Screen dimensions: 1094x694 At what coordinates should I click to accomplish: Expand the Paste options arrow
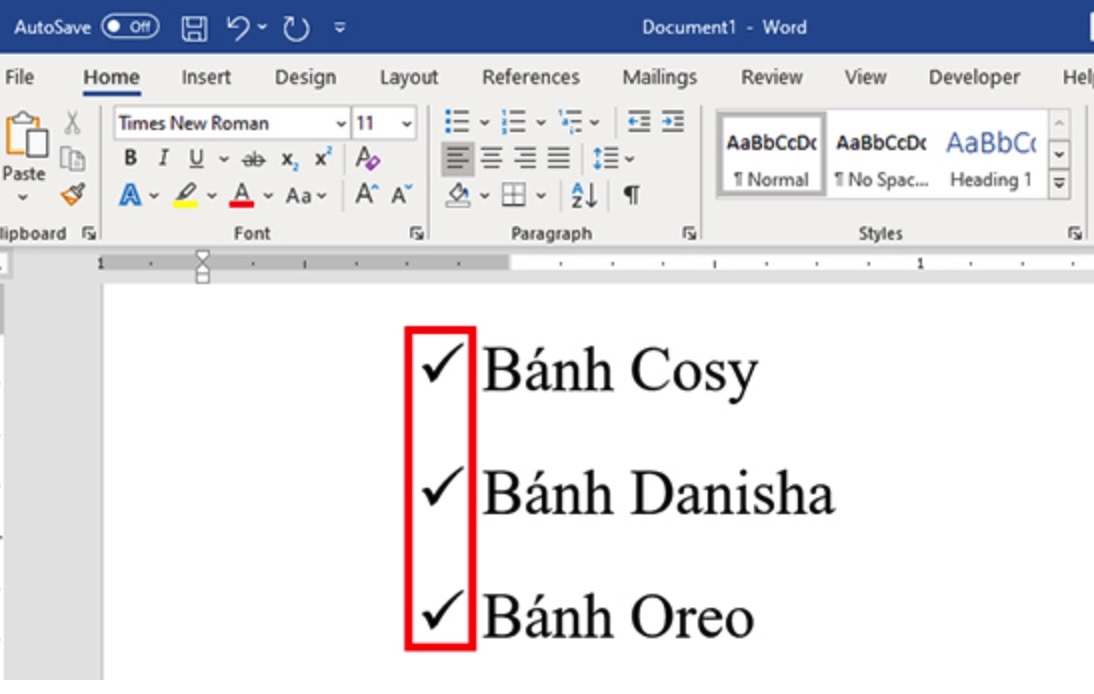23,197
